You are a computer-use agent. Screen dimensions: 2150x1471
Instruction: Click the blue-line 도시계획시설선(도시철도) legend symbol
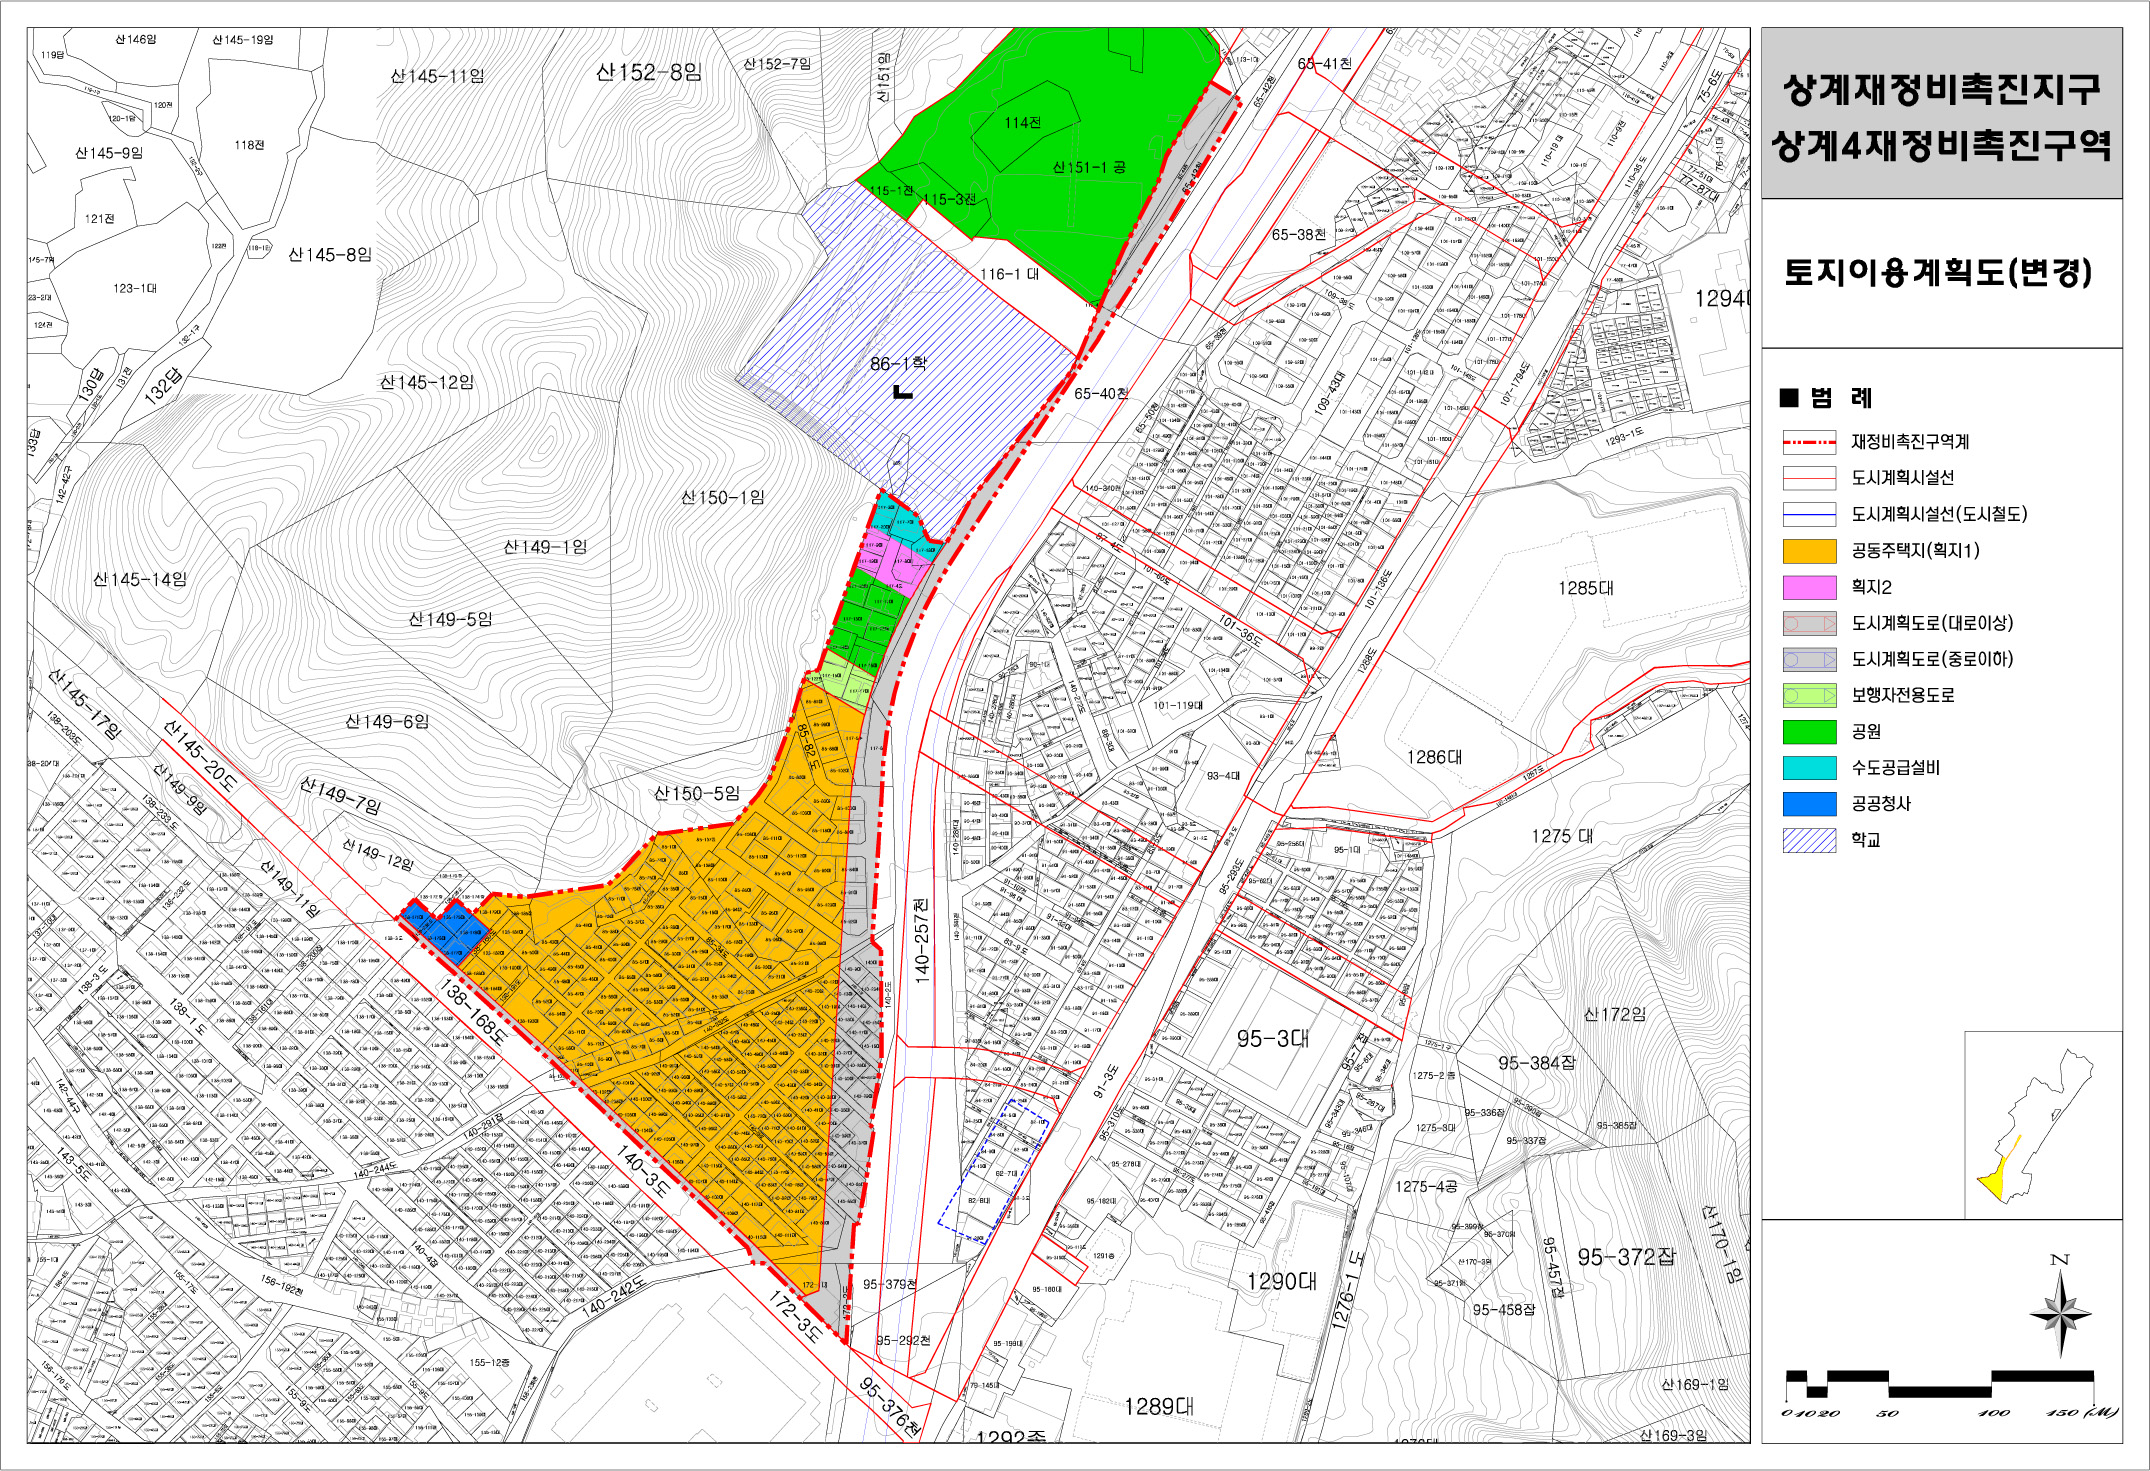(x=1809, y=514)
